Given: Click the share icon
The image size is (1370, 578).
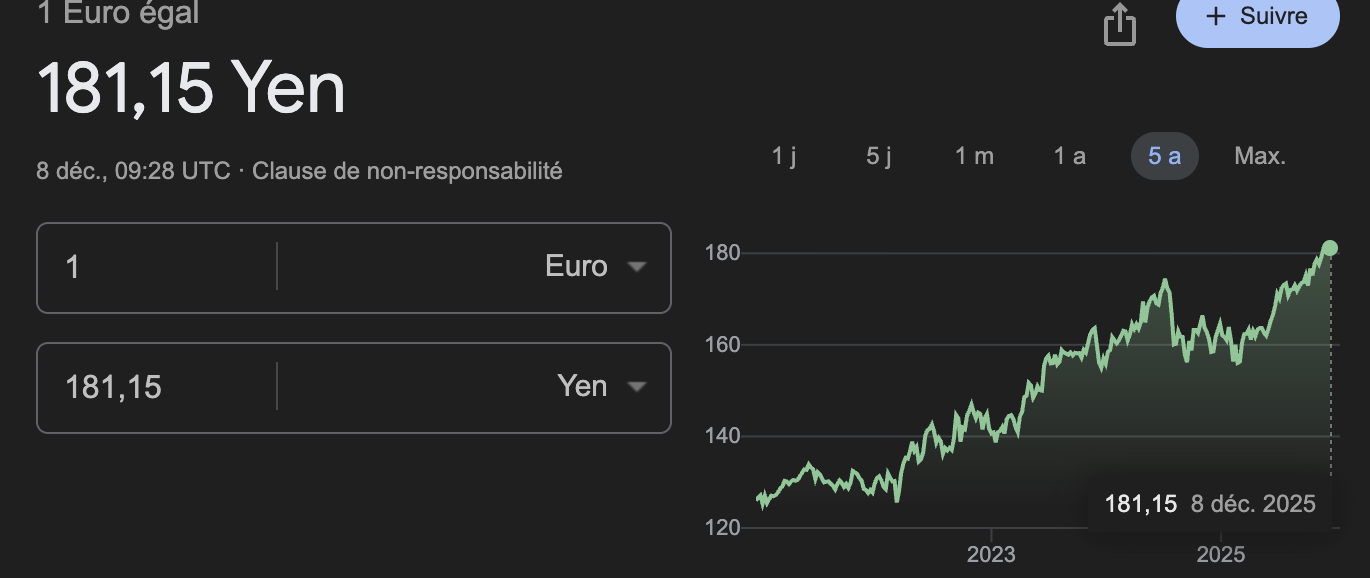Looking at the screenshot, I should click(1120, 25).
